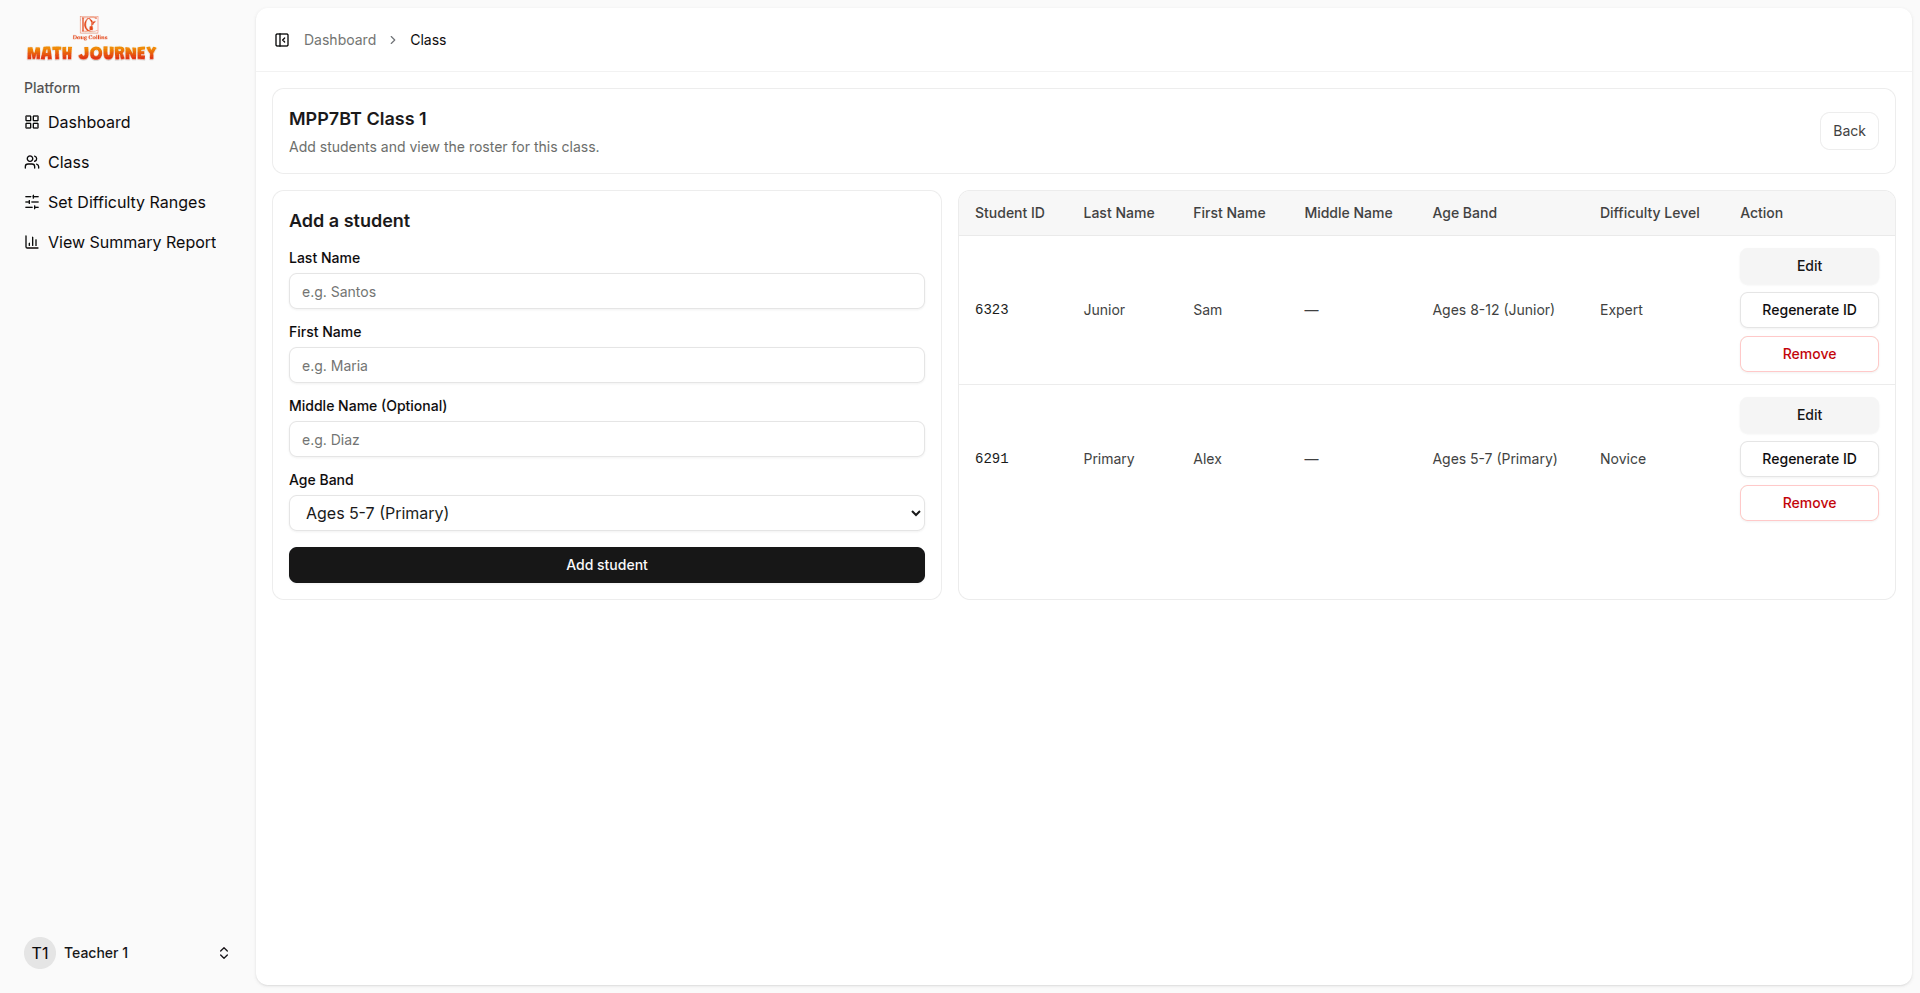Click the Ages 8-12 (Junior) cell
1920x993 pixels.
[1493, 310]
